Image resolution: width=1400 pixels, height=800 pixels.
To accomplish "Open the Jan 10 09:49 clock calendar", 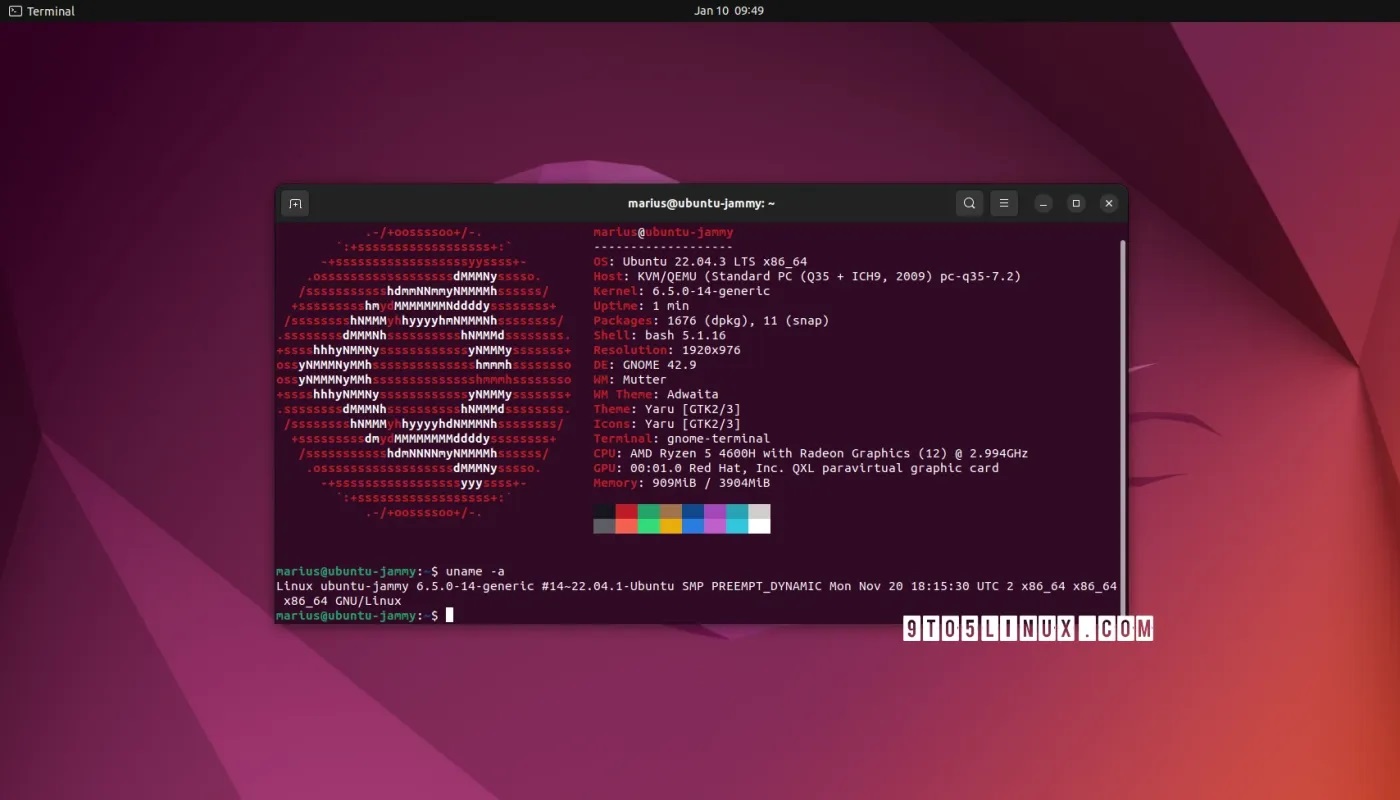I will click(x=728, y=11).
